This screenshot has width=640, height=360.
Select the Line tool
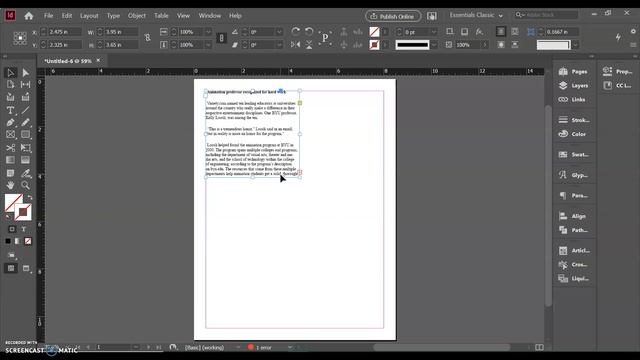pos(25,110)
